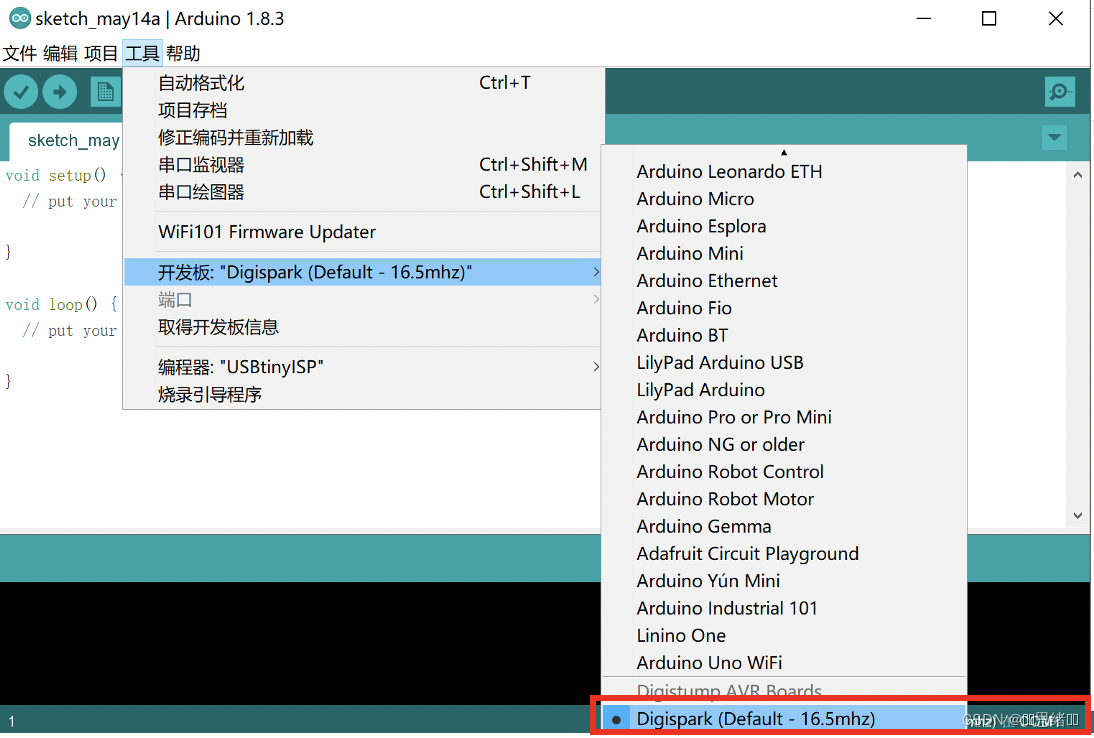
Task: Open the tab options dropdown arrow
Action: [1054, 137]
